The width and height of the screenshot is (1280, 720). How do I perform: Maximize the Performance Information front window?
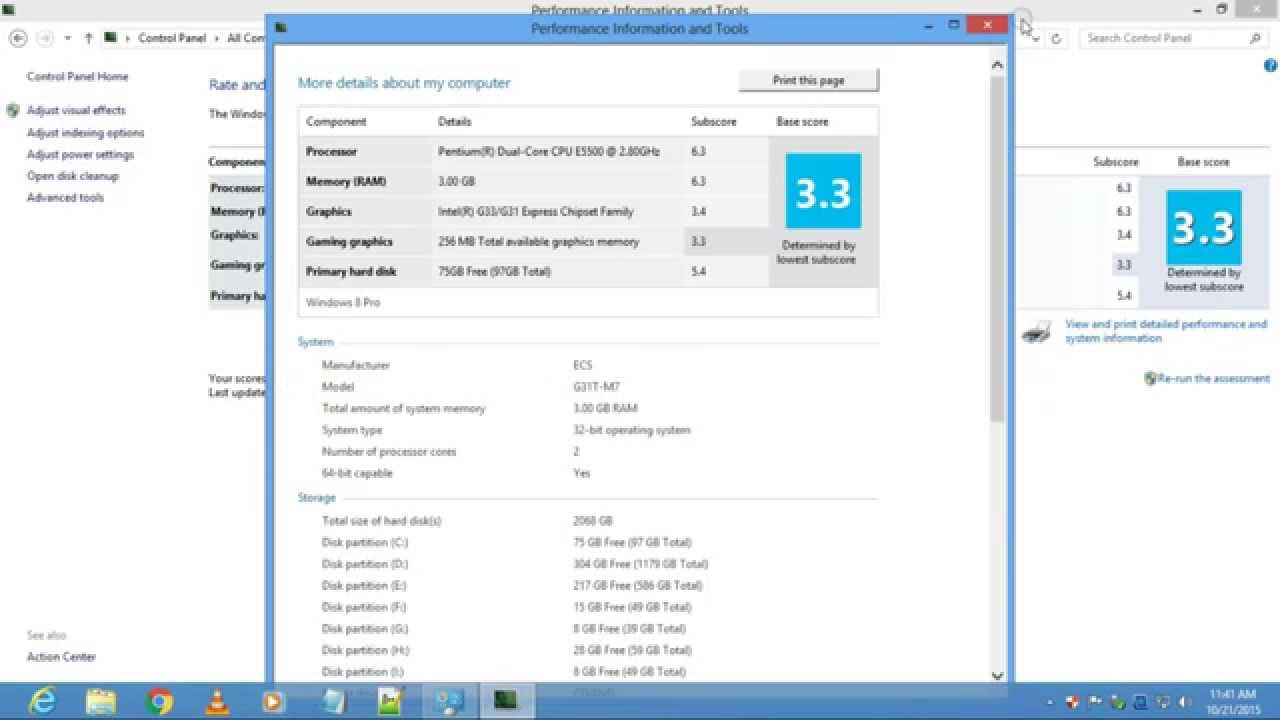click(x=954, y=26)
